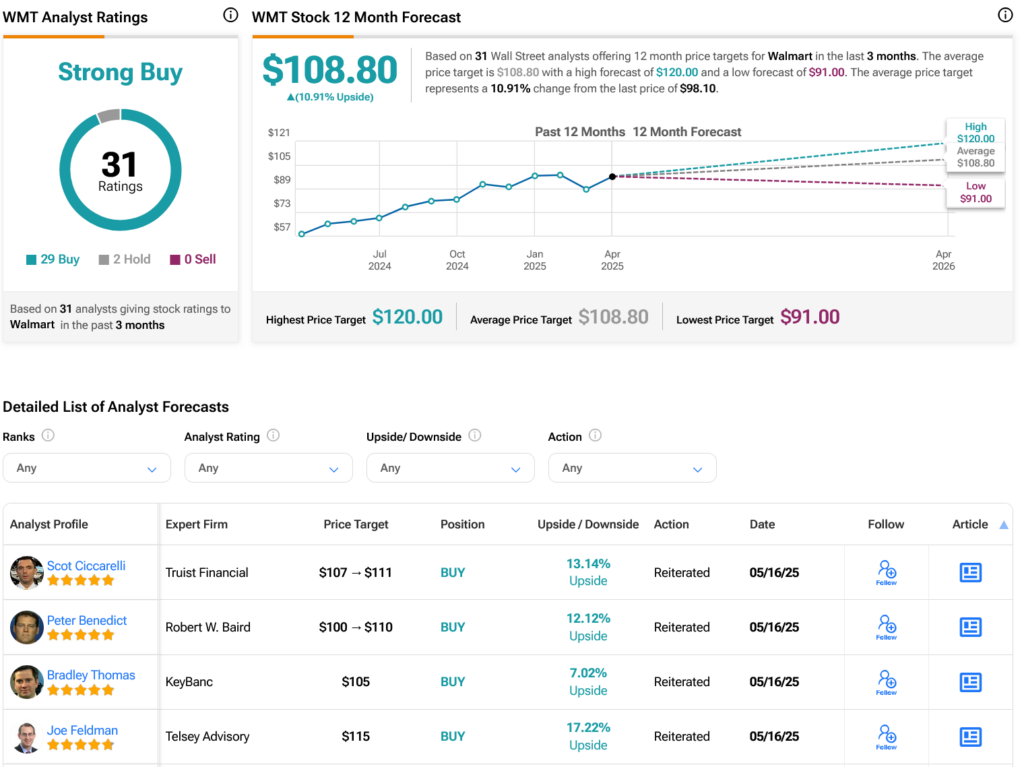Click the "$107 → $111" price target cell
This screenshot has height=767, width=1024.
(x=355, y=572)
